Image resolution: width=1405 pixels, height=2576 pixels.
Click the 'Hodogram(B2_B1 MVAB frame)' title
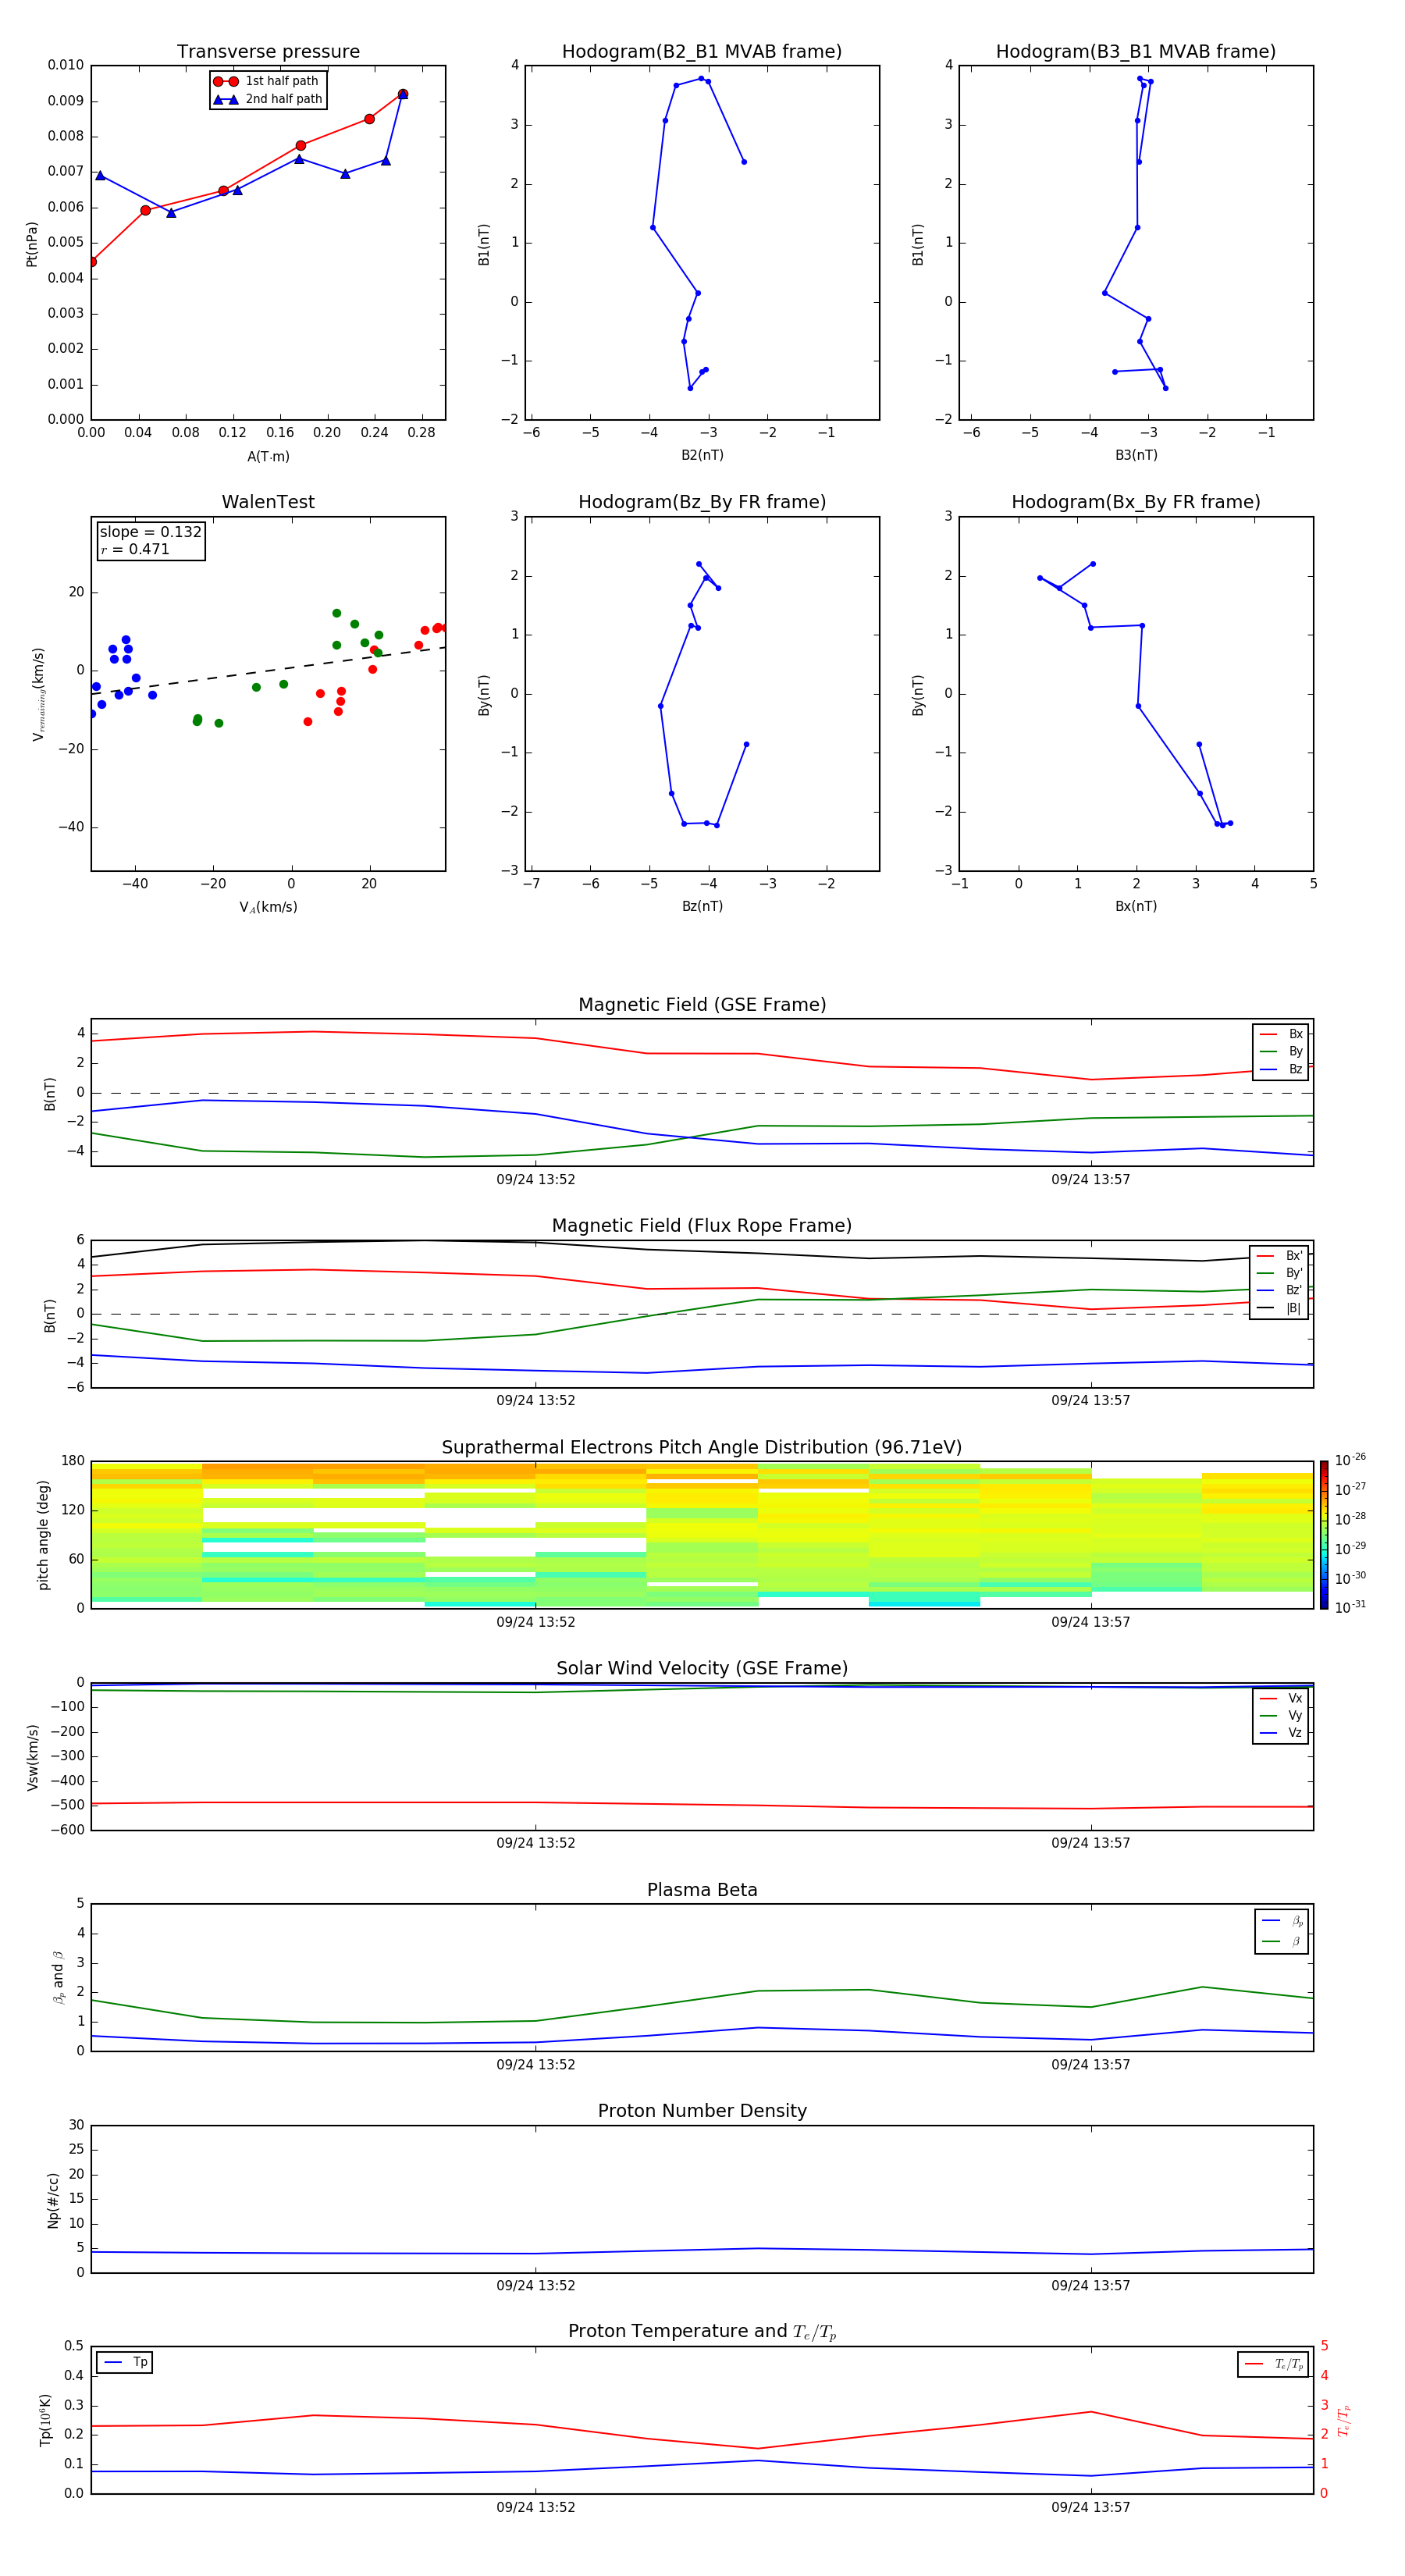click(702, 52)
